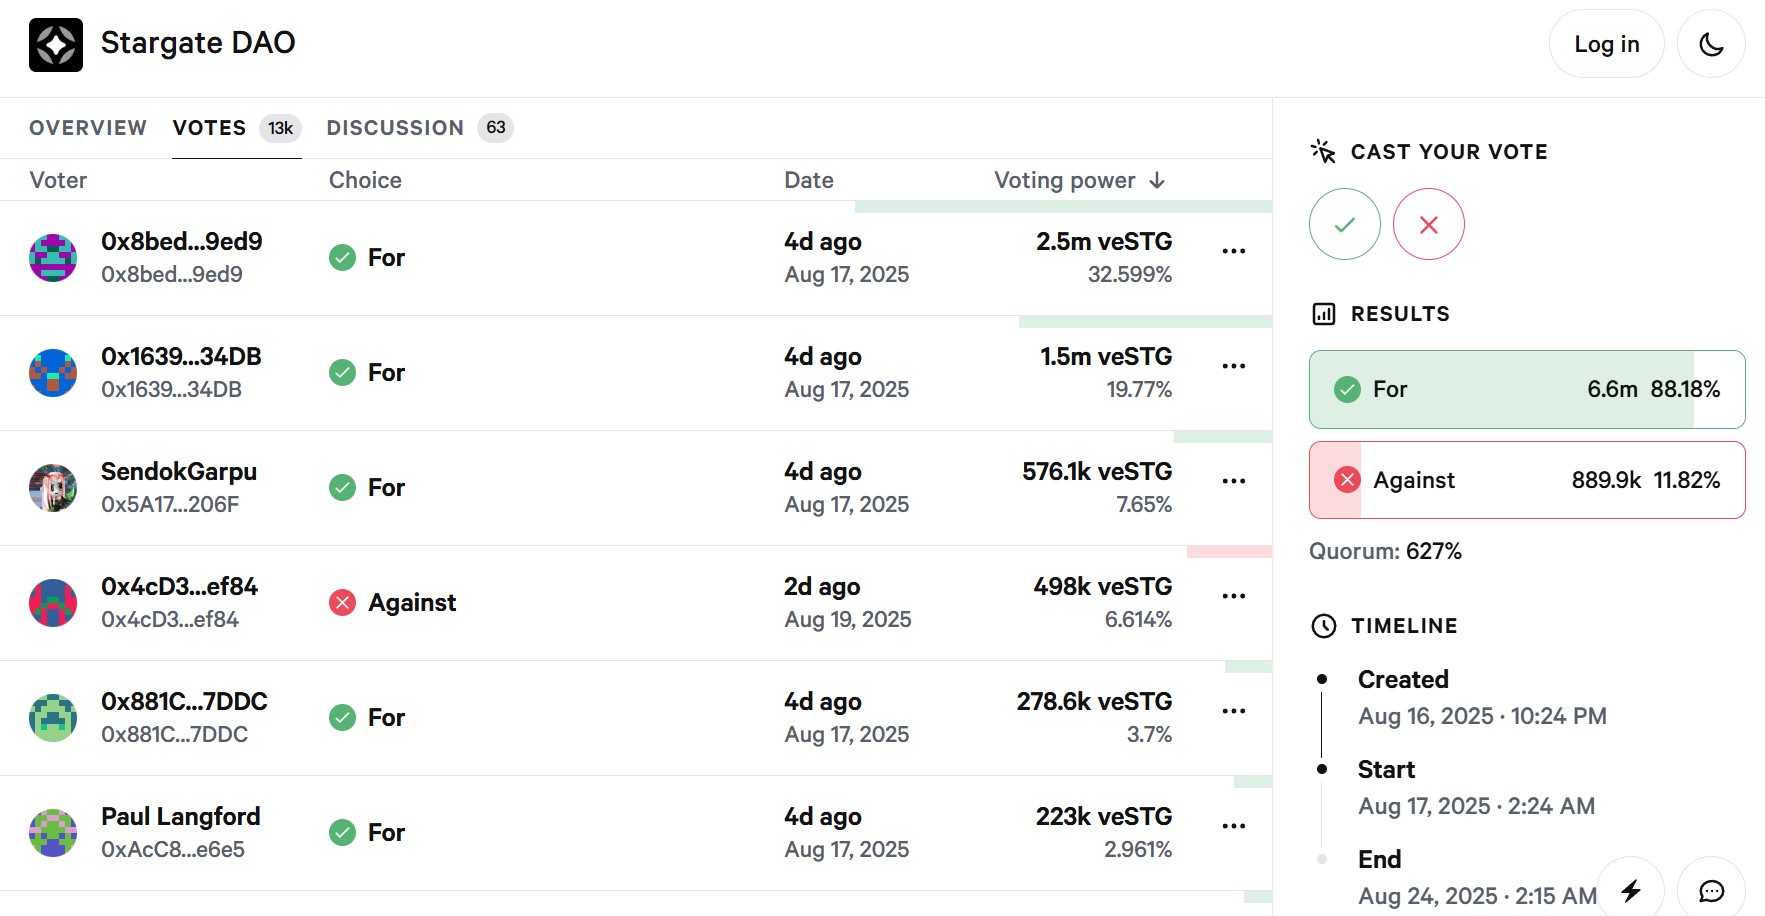Switch to the Overview tab

(88, 128)
